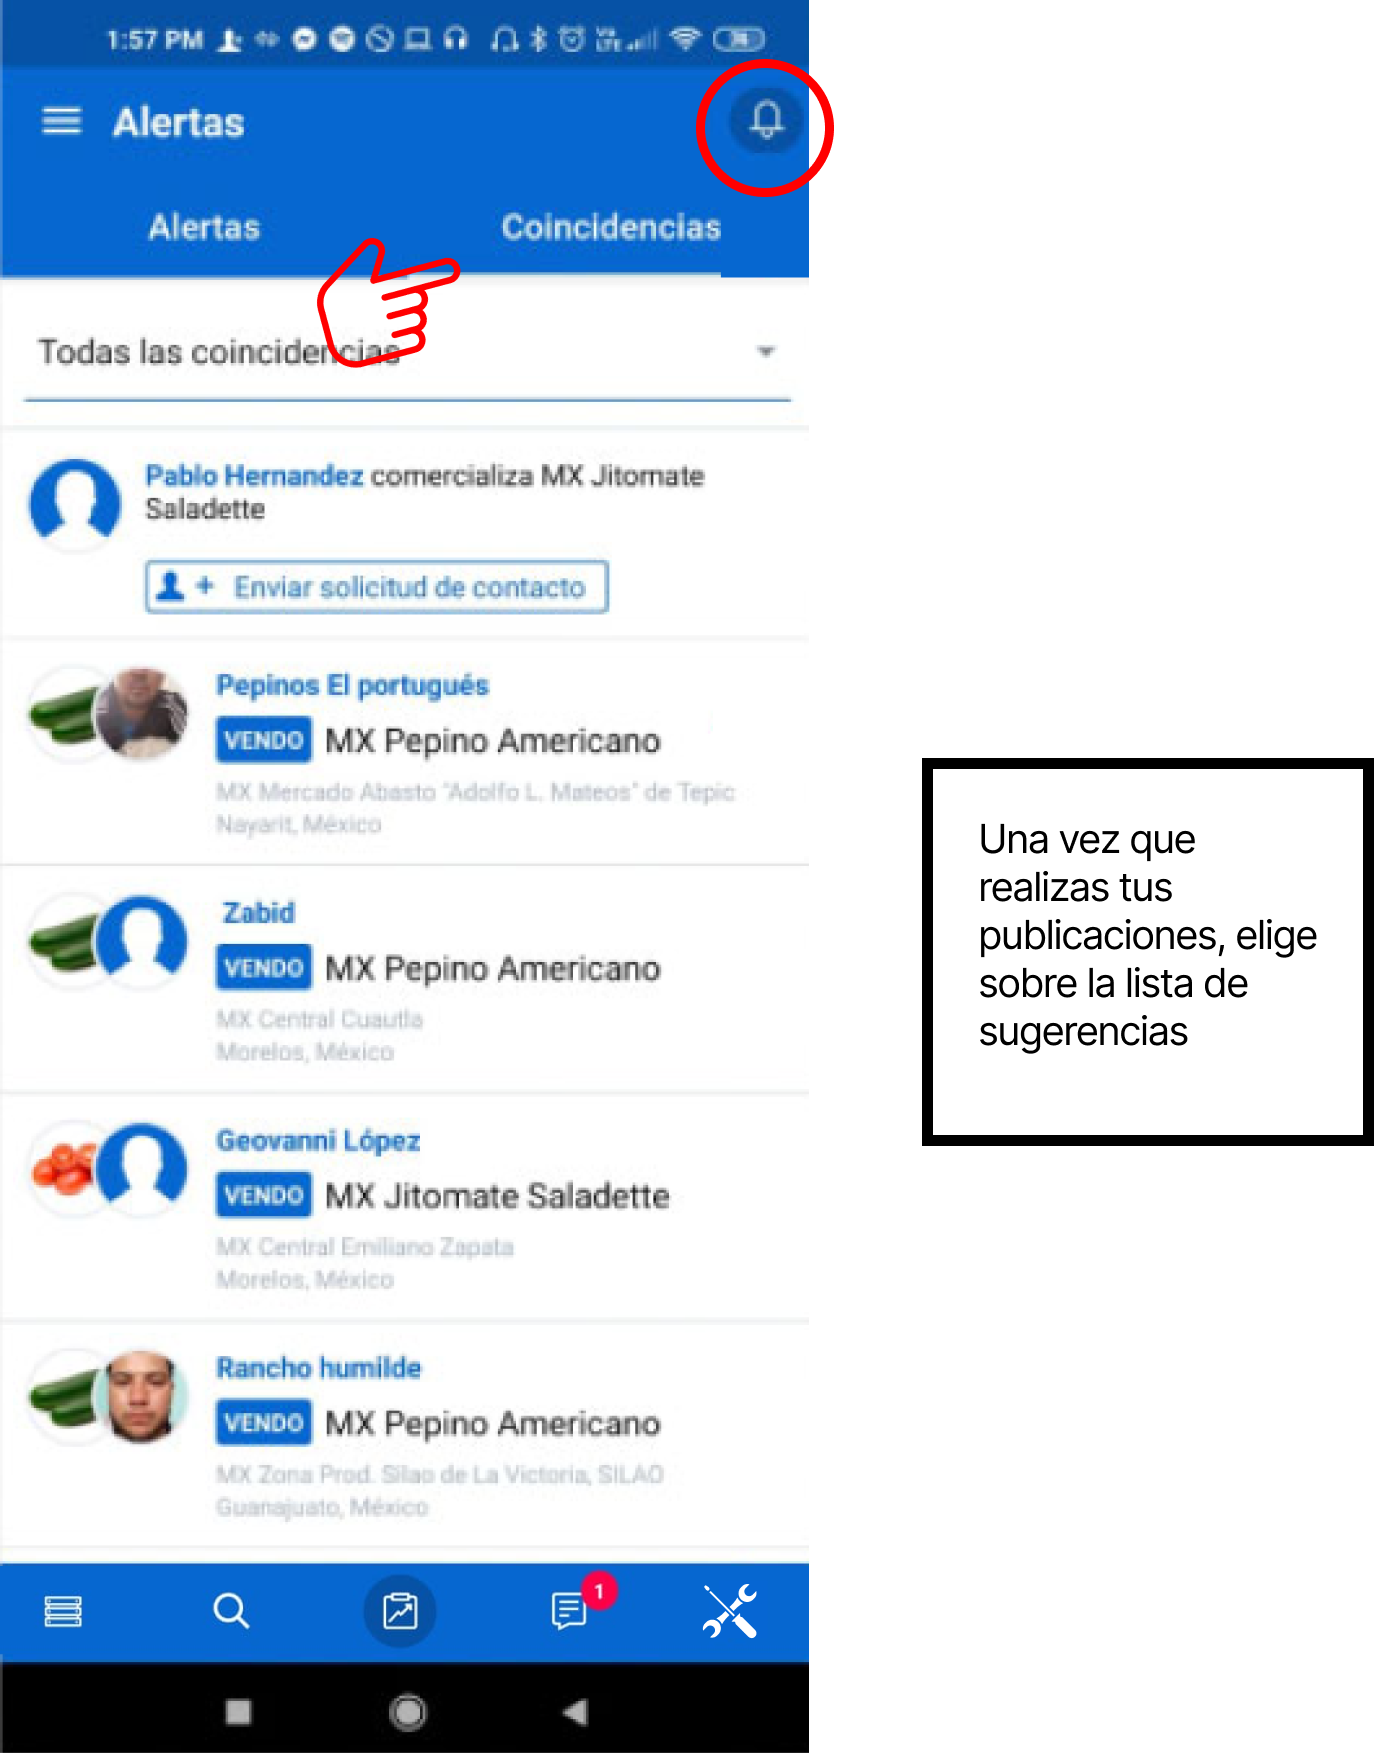Image resolution: width=1374 pixels, height=1753 pixels.
Task: Open the chart publish icon in bottom bar
Action: (400, 1611)
